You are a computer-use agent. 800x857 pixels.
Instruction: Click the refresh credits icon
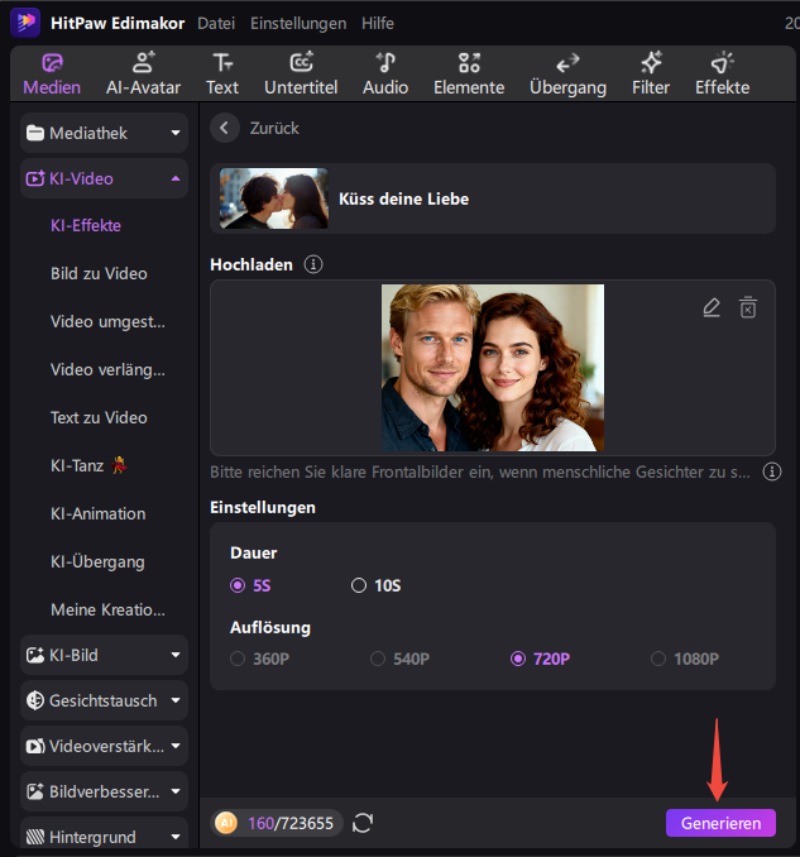click(x=363, y=823)
